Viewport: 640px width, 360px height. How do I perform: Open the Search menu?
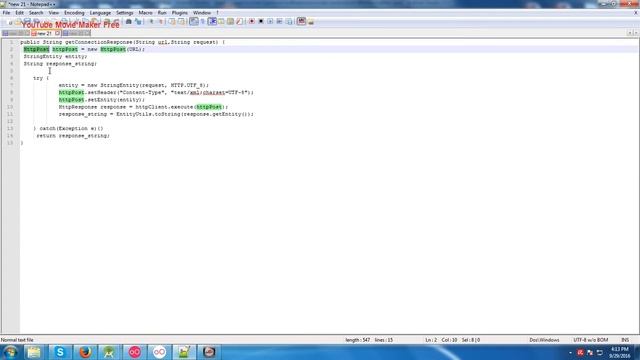pyautogui.click(x=36, y=13)
